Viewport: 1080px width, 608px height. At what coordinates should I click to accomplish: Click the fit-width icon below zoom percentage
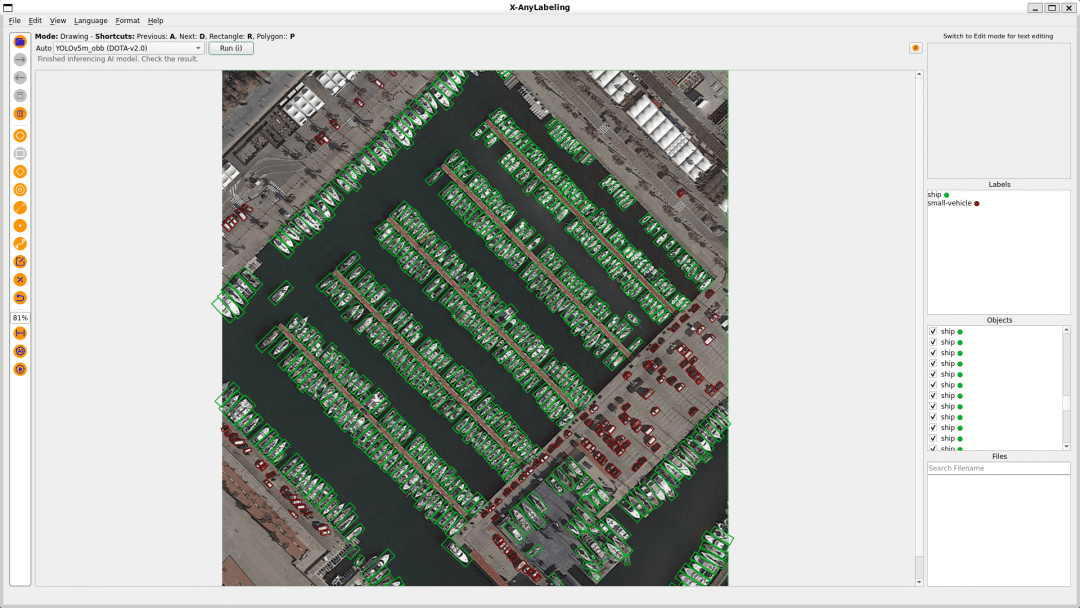coord(20,333)
